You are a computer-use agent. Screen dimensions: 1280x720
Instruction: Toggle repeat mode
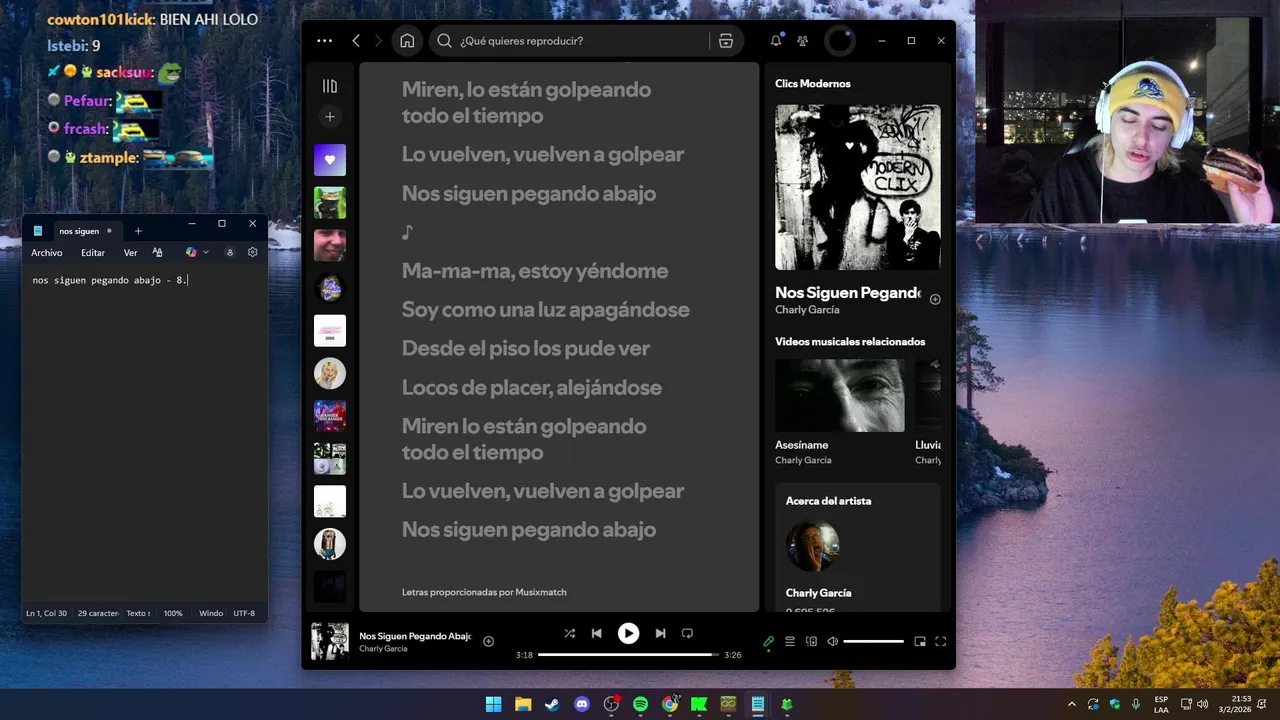pyautogui.click(x=687, y=633)
